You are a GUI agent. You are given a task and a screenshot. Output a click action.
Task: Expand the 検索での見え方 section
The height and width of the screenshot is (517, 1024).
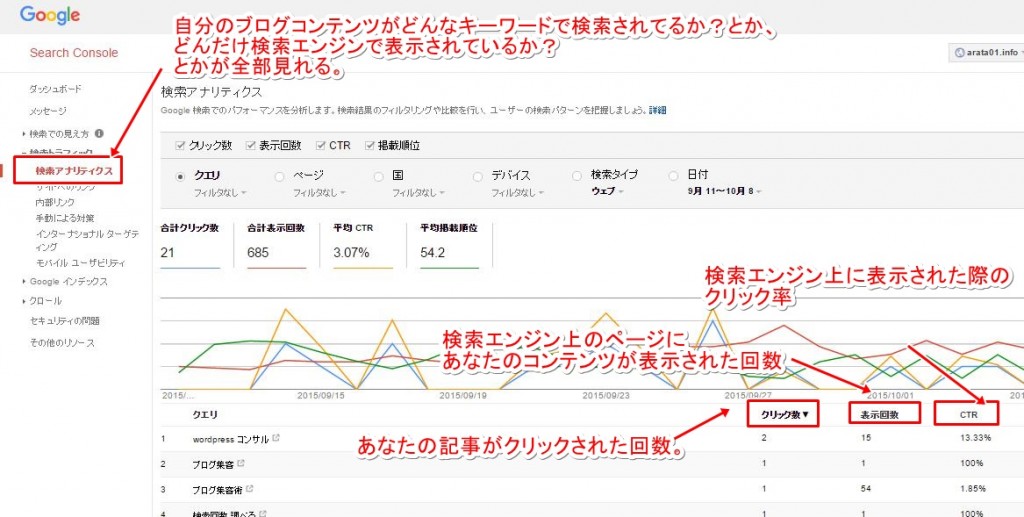coord(59,134)
